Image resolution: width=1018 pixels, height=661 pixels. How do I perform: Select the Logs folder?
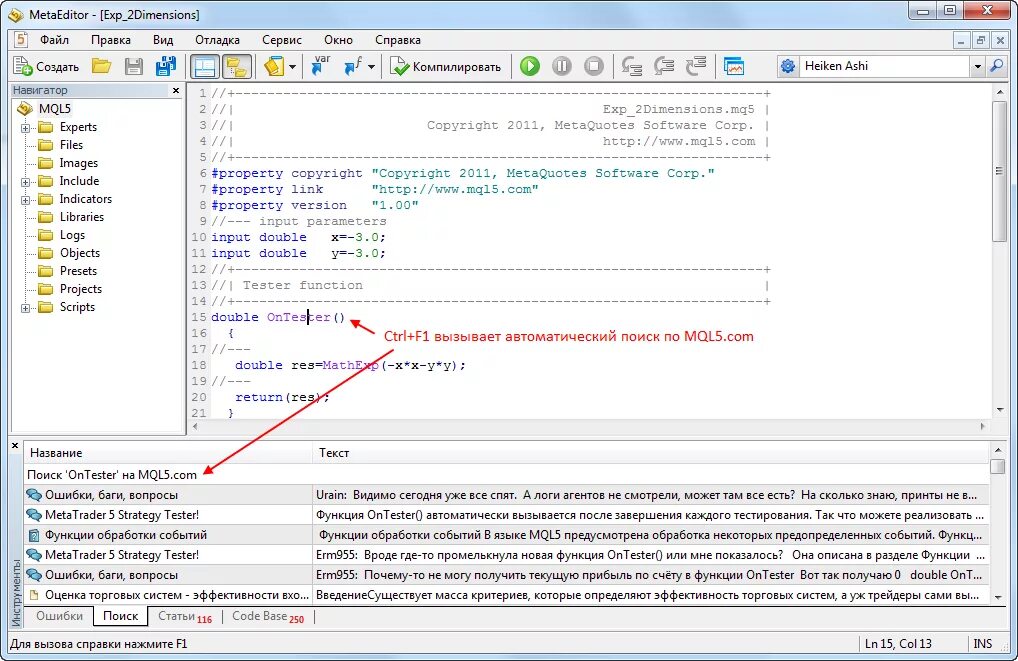click(x=72, y=235)
